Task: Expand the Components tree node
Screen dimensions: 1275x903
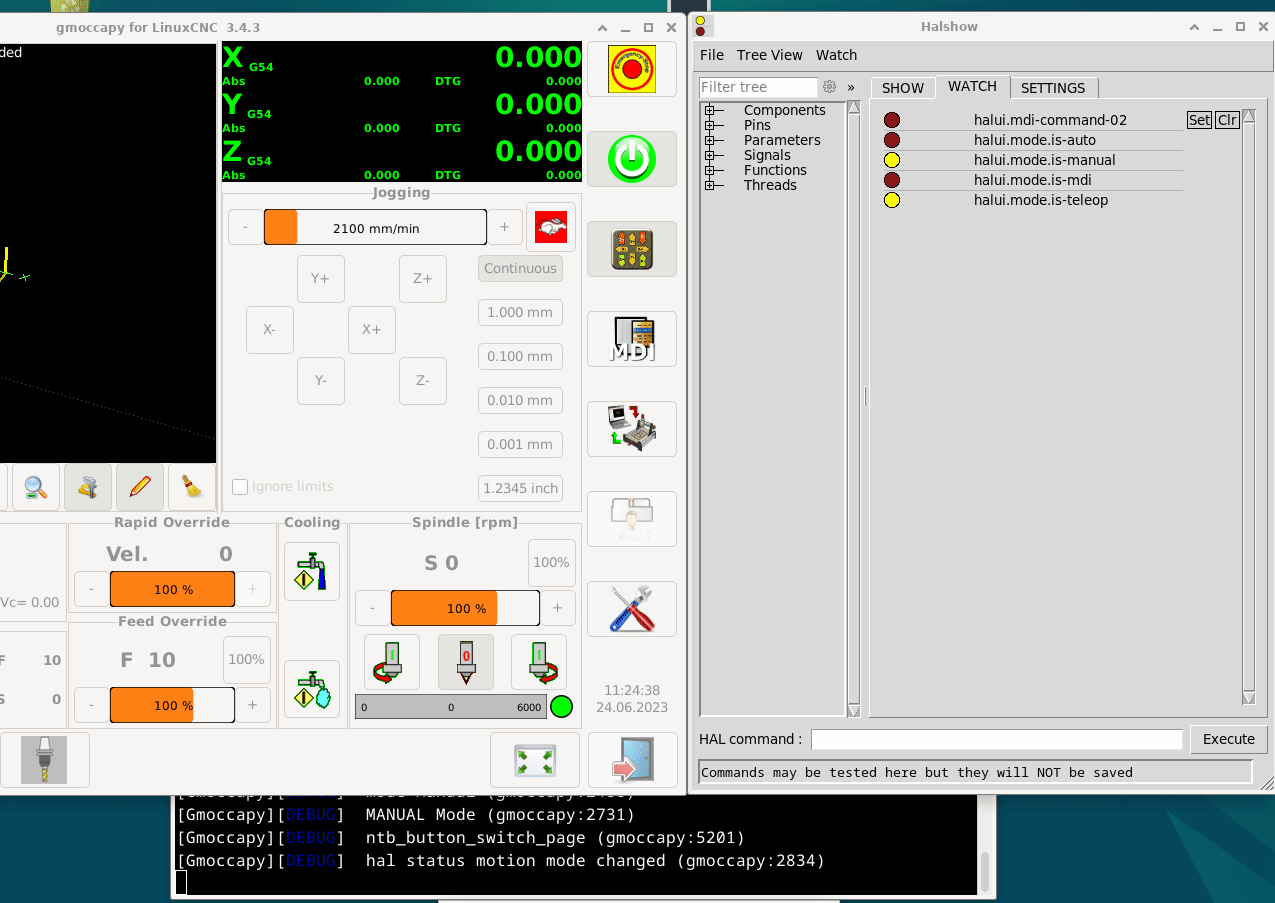Action: pos(709,111)
